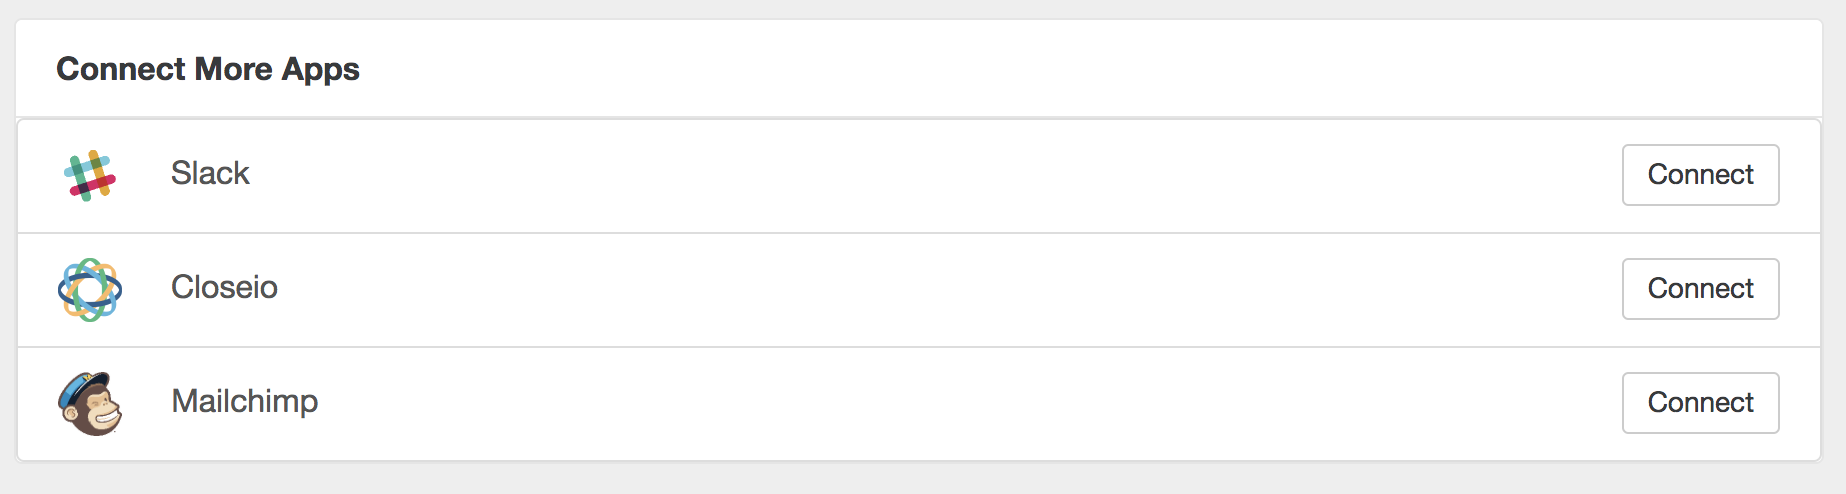Click empty space in the Closeio row
Viewport: 1846px width, 494px height.
click(x=900, y=289)
